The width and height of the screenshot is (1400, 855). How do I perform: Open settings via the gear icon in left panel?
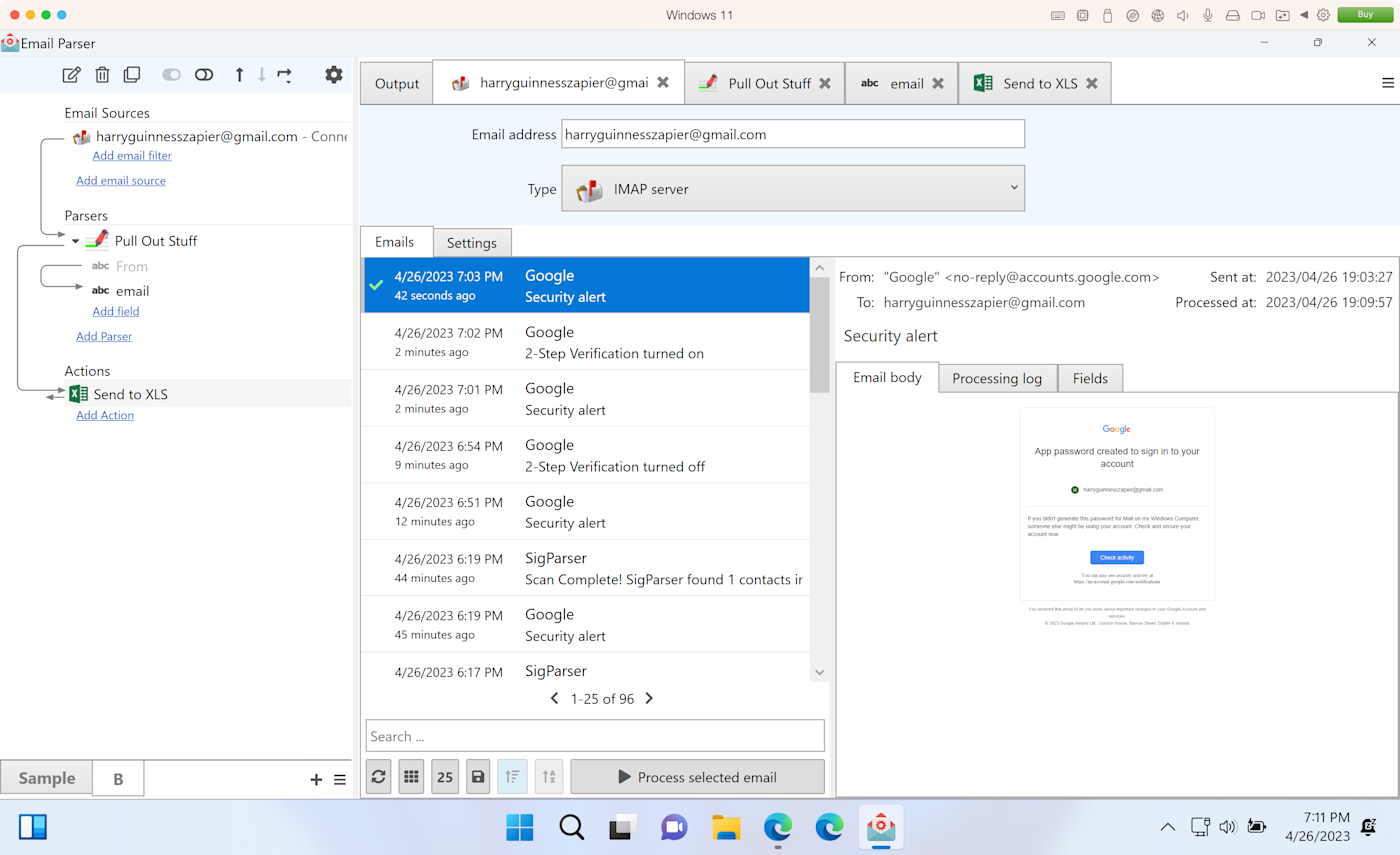(x=334, y=75)
